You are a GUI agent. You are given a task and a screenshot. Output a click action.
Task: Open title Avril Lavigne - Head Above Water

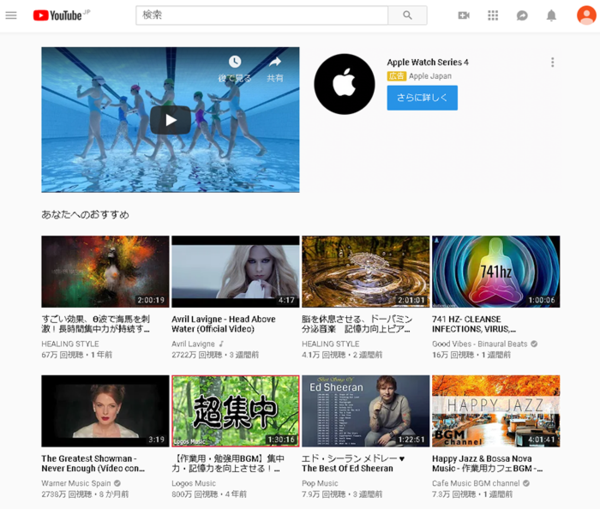click(223, 324)
